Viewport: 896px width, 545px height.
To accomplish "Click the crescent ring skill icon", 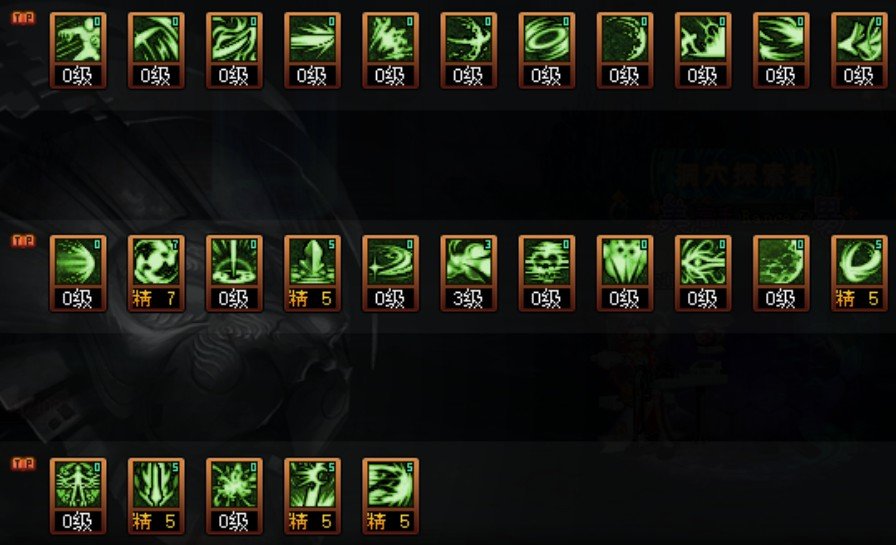I will point(859,273).
